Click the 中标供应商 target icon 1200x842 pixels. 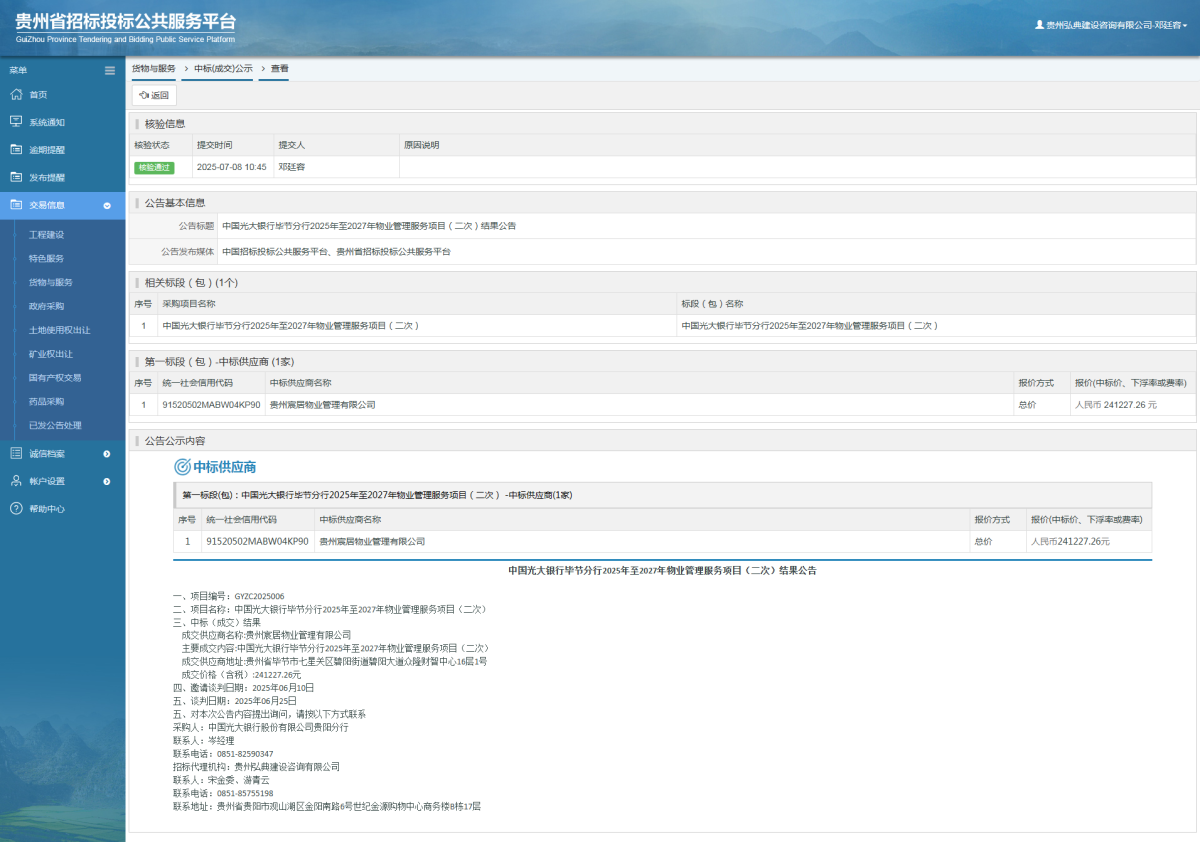[x=182, y=467]
